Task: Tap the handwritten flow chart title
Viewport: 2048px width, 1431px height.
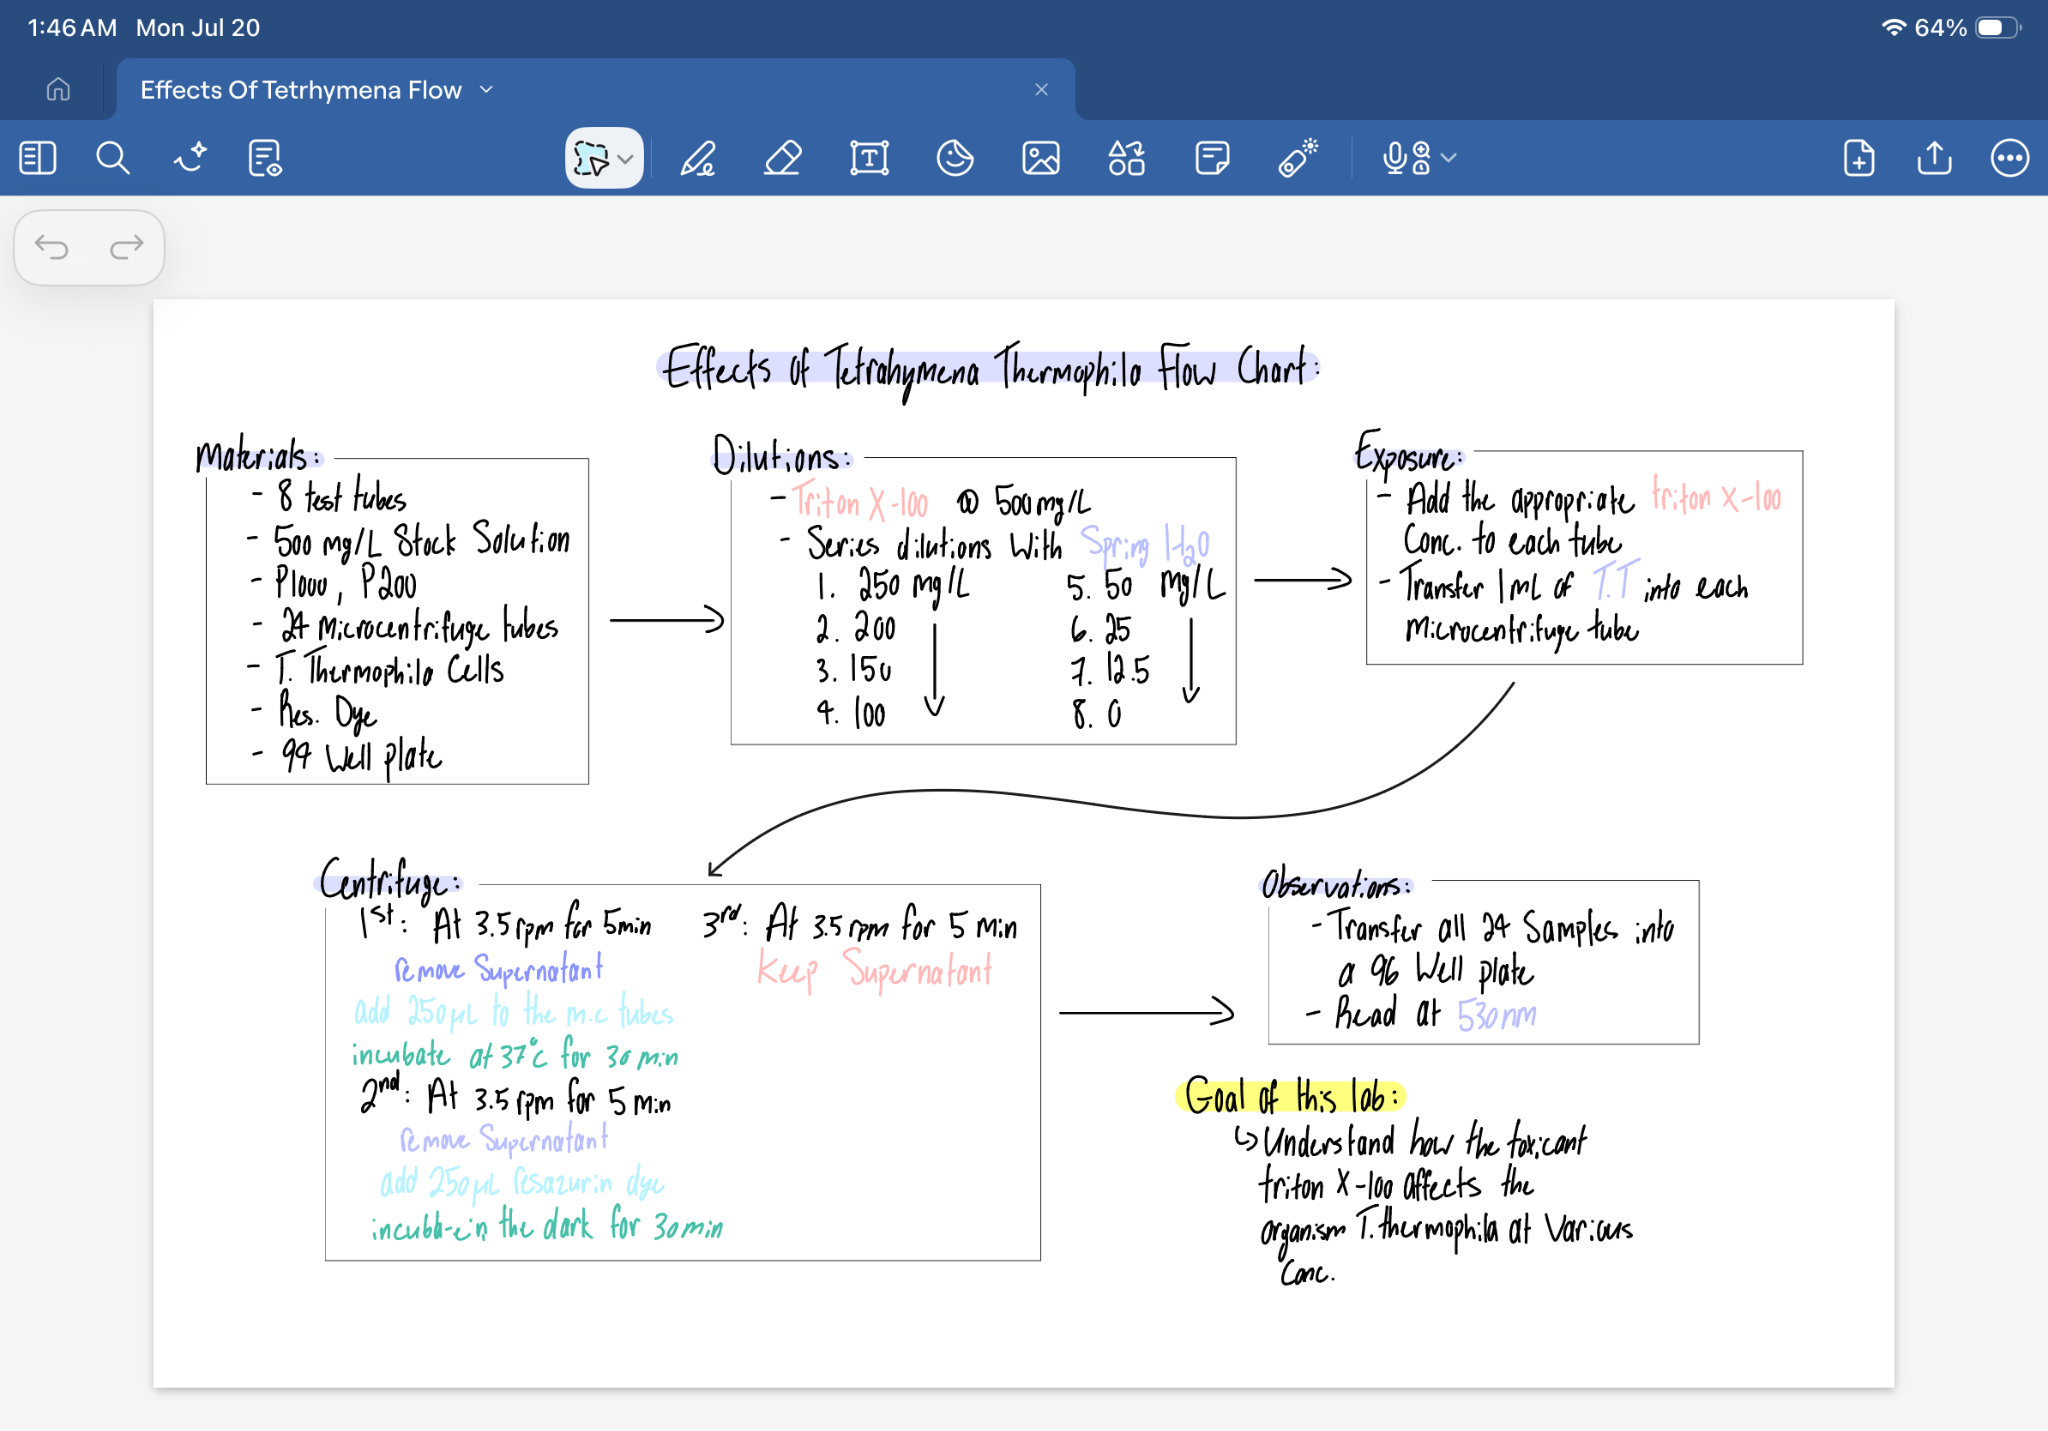Action: pyautogui.click(x=990, y=370)
